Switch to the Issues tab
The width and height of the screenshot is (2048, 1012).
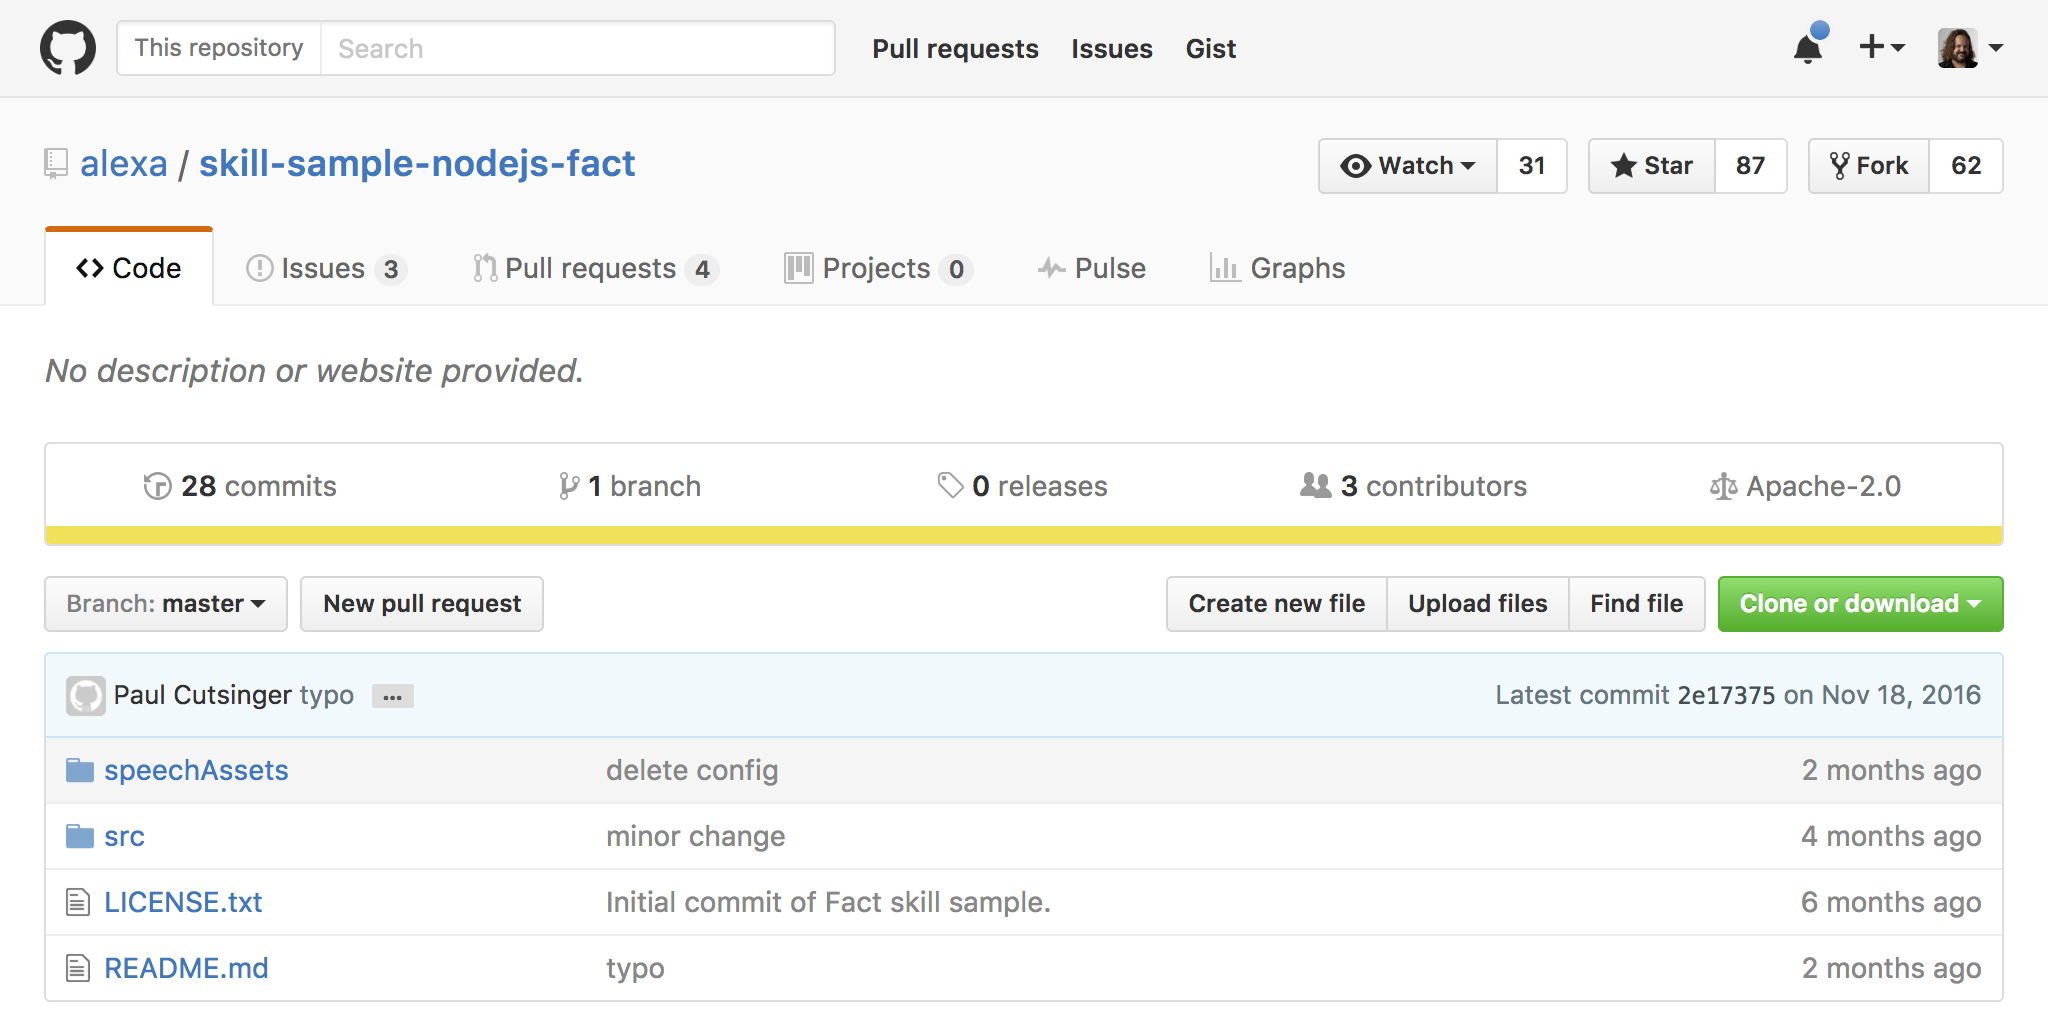click(326, 268)
